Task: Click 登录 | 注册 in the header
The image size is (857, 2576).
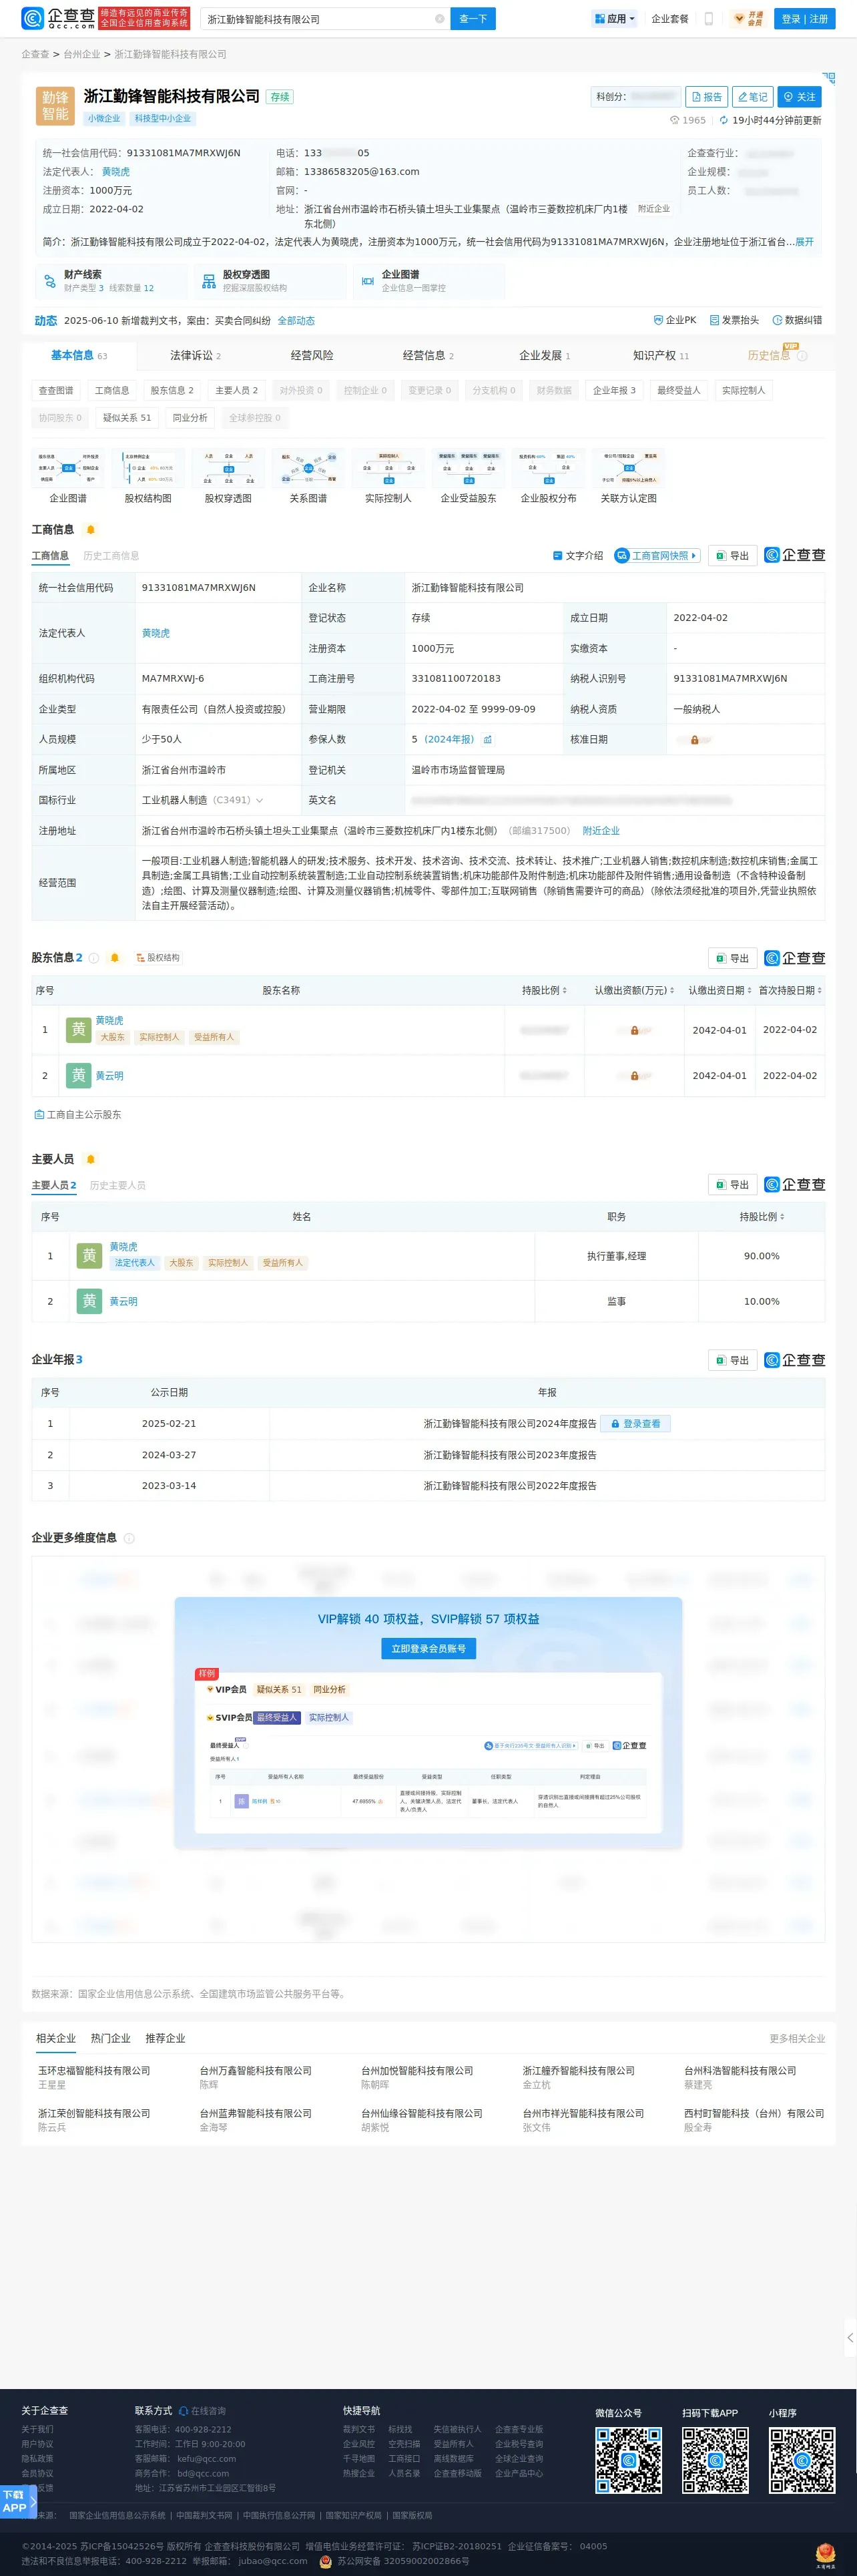Action: click(805, 19)
